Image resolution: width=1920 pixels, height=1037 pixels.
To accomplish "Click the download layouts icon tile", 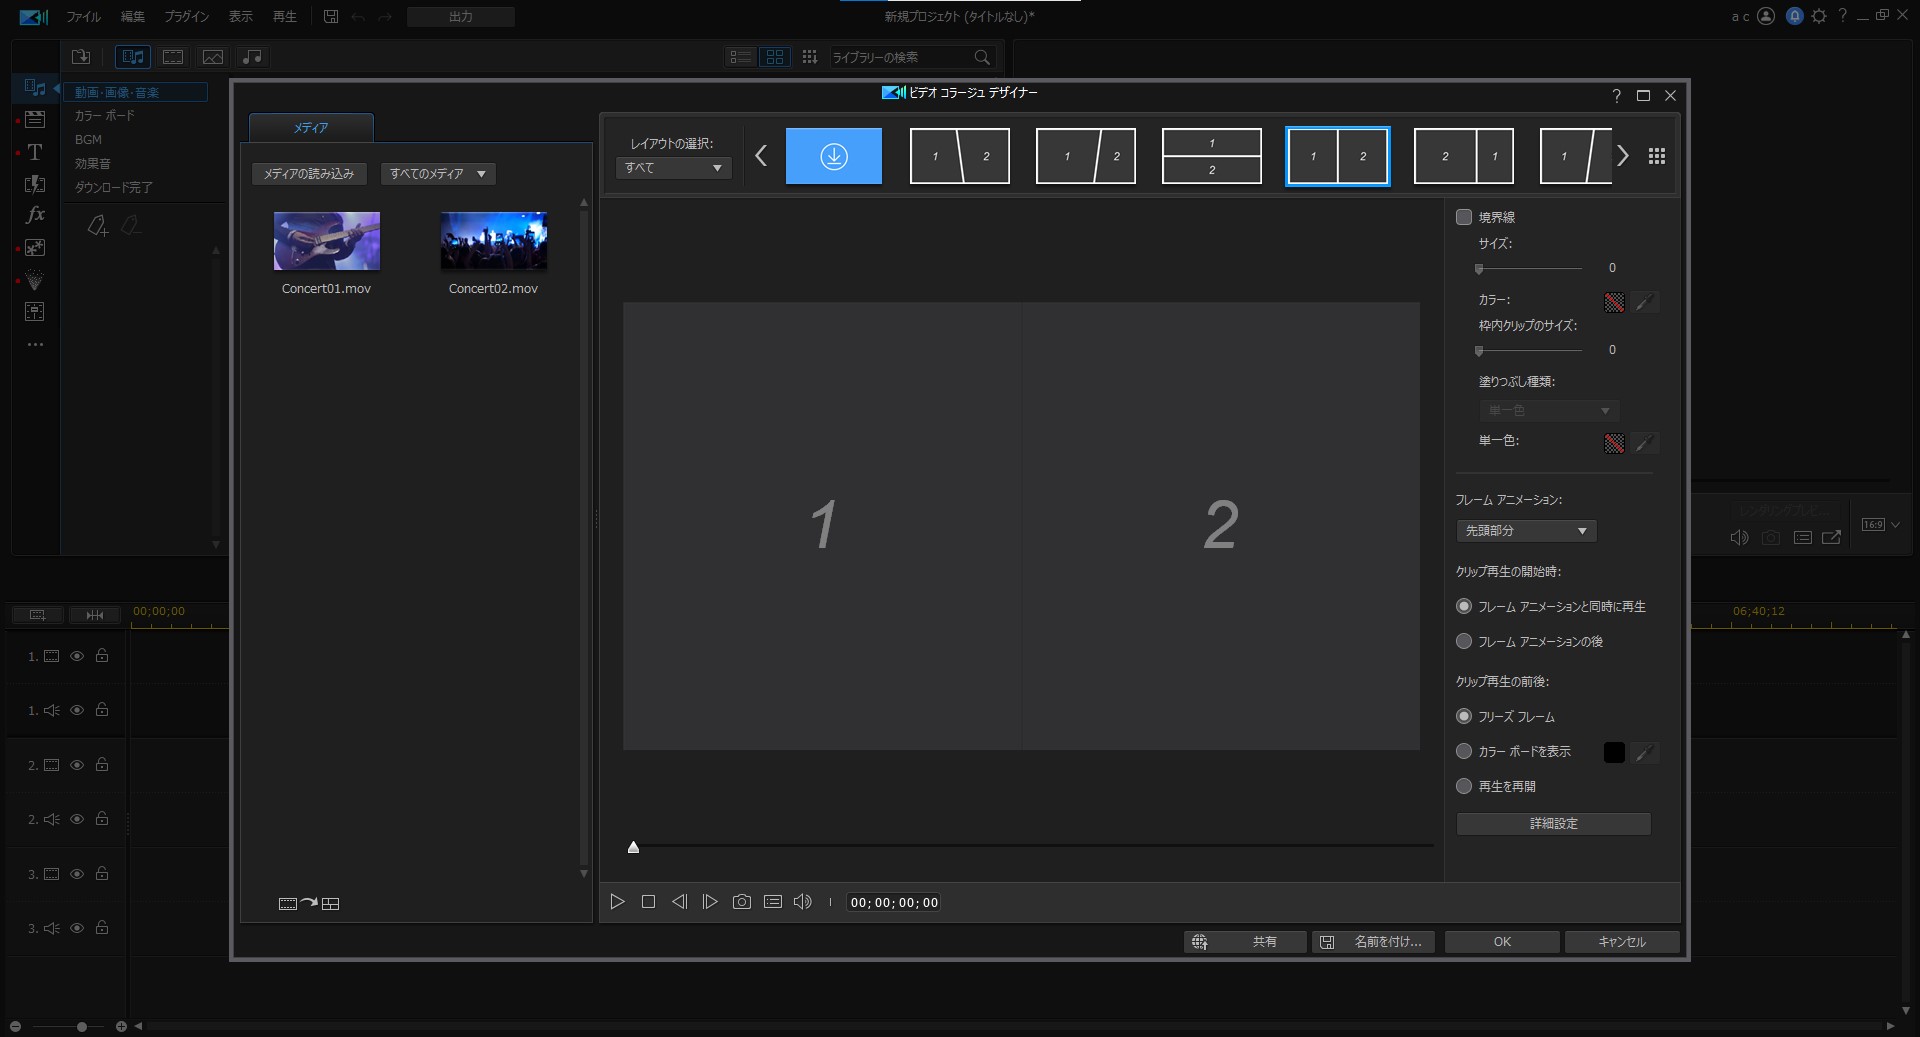I will [x=833, y=156].
